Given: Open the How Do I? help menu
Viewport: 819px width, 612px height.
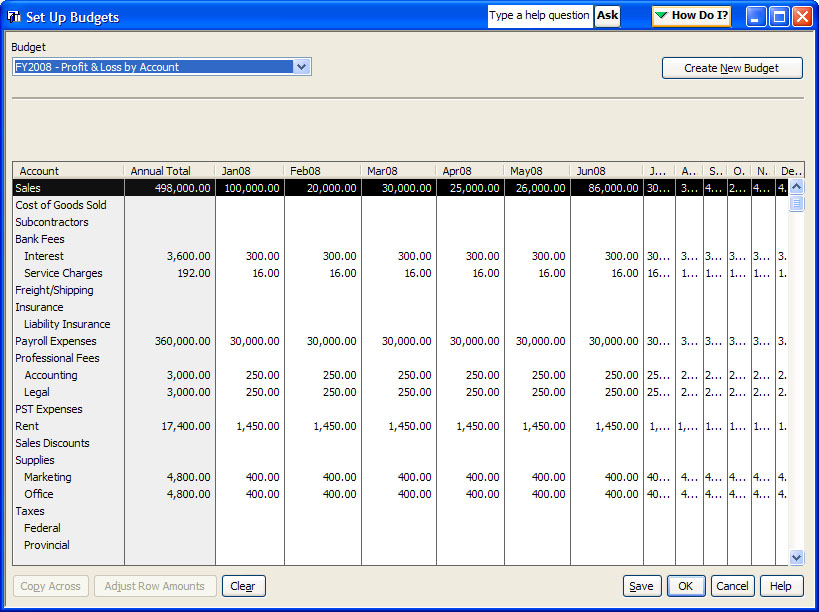Looking at the screenshot, I should tap(691, 16).
